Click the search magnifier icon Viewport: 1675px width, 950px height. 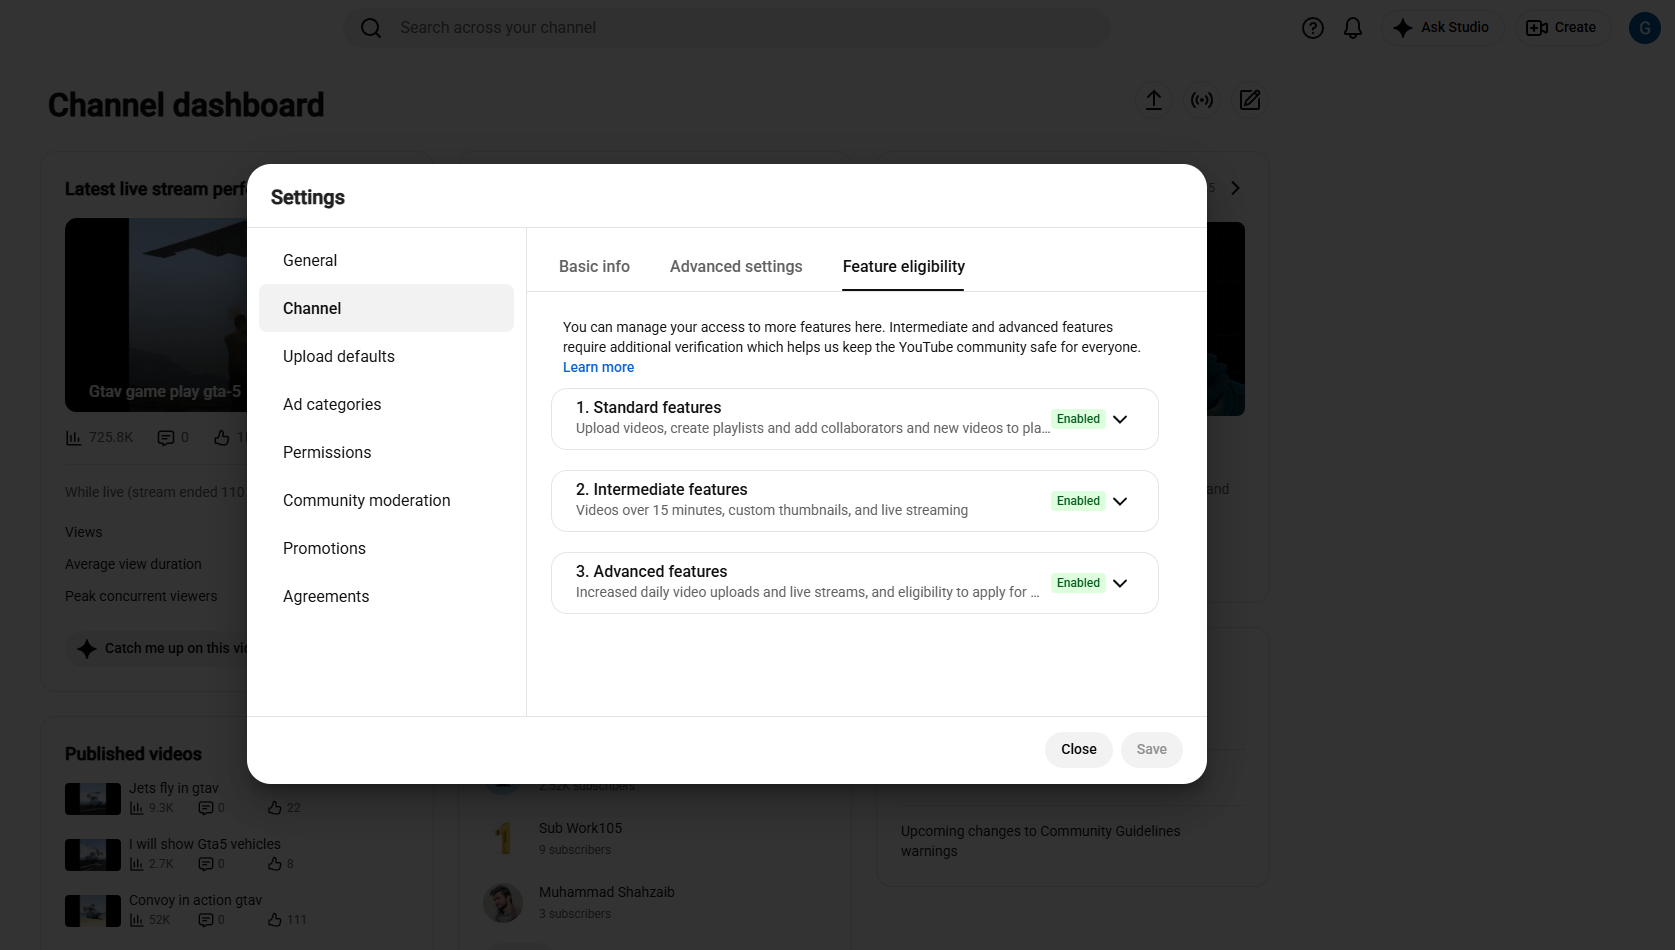(x=371, y=28)
